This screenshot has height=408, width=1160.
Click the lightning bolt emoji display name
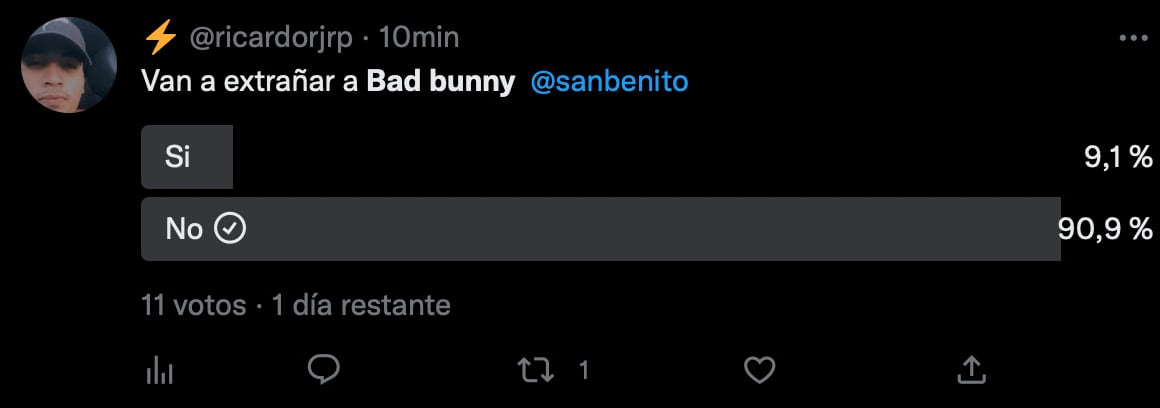pos(159,38)
